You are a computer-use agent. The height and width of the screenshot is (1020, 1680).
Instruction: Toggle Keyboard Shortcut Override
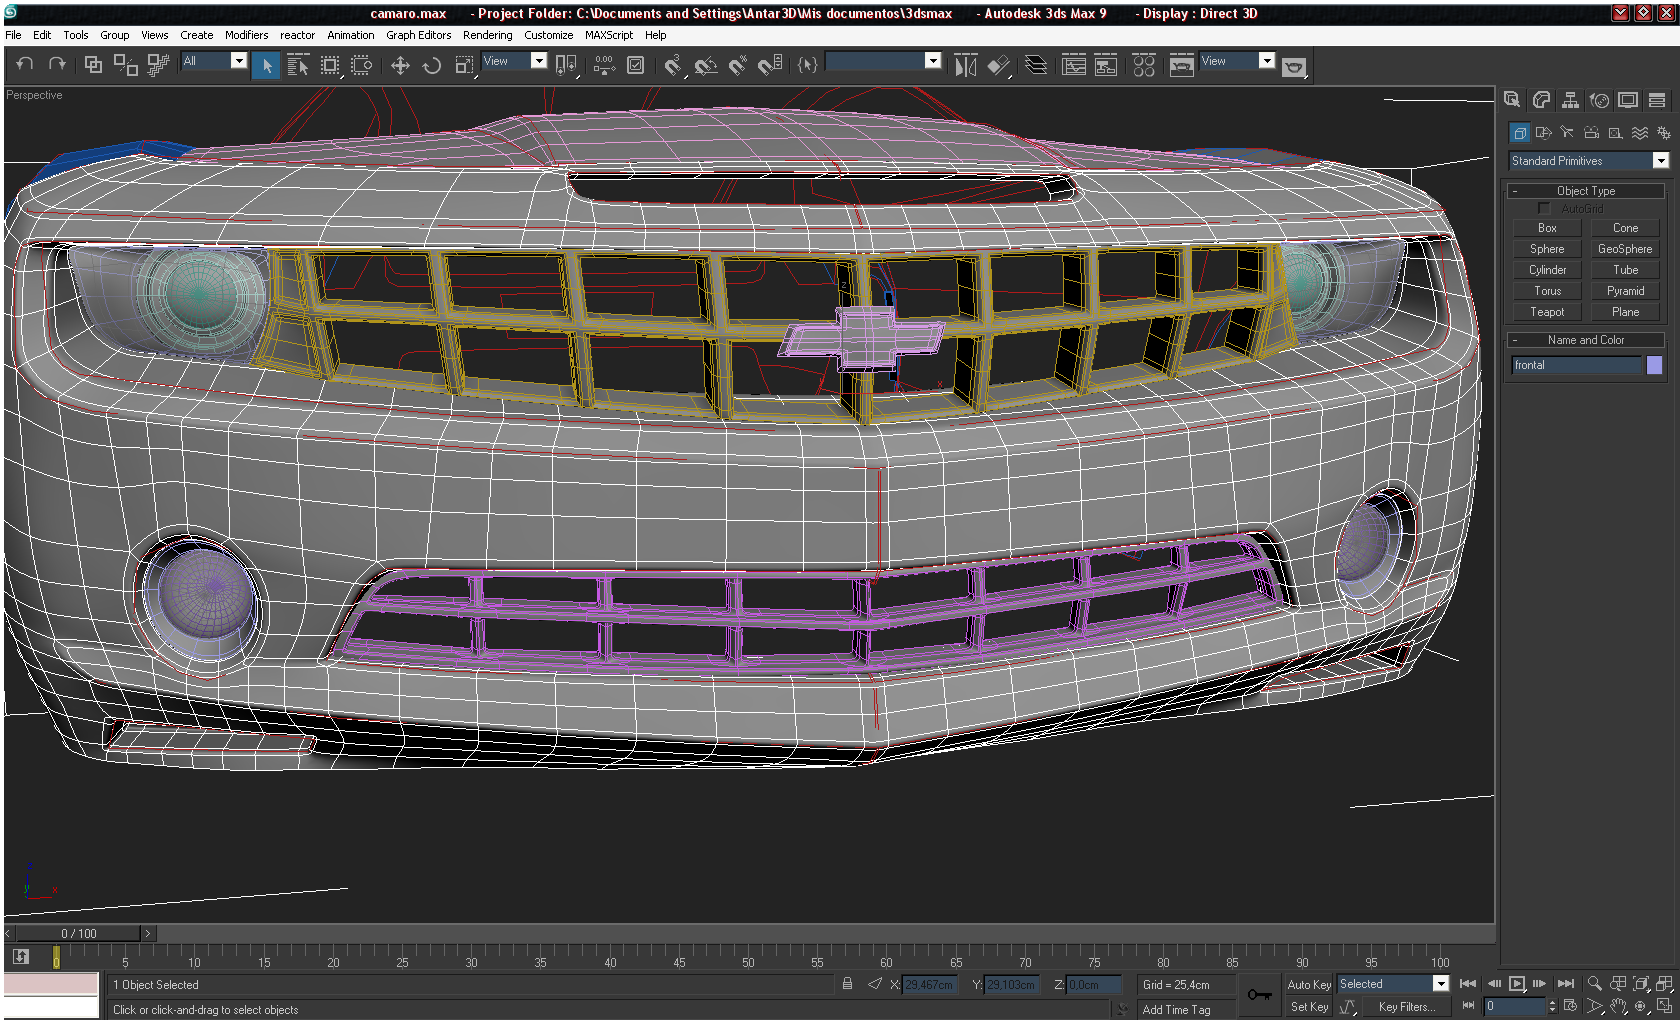click(x=635, y=65)
